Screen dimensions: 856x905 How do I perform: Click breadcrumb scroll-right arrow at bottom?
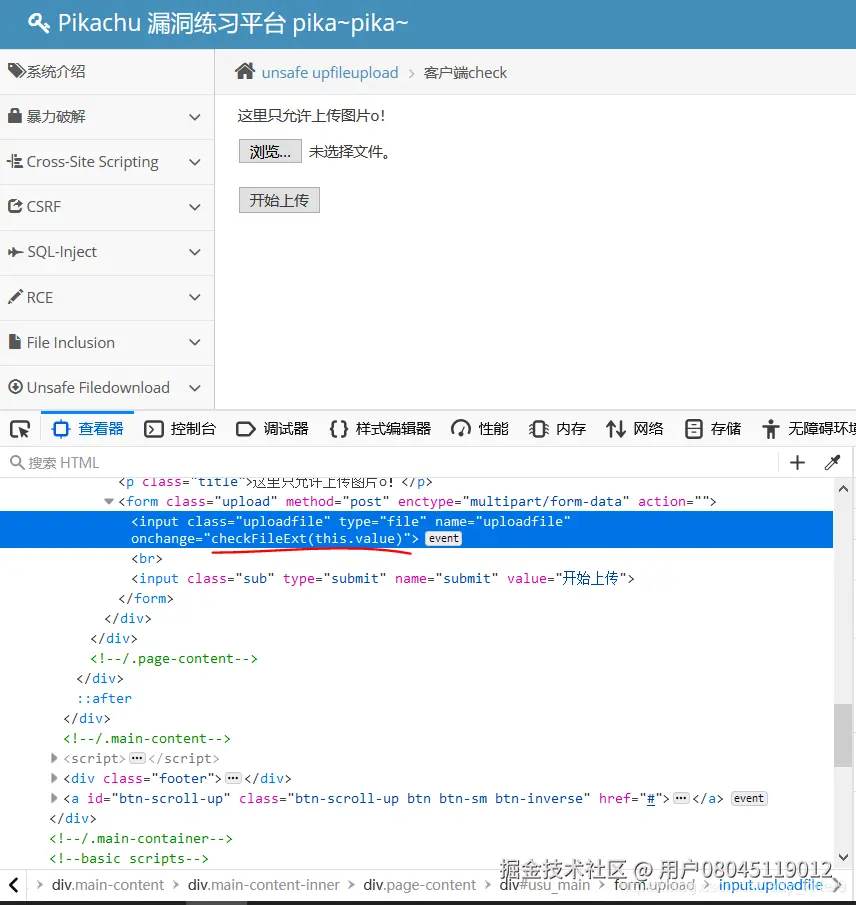[838, 885]
